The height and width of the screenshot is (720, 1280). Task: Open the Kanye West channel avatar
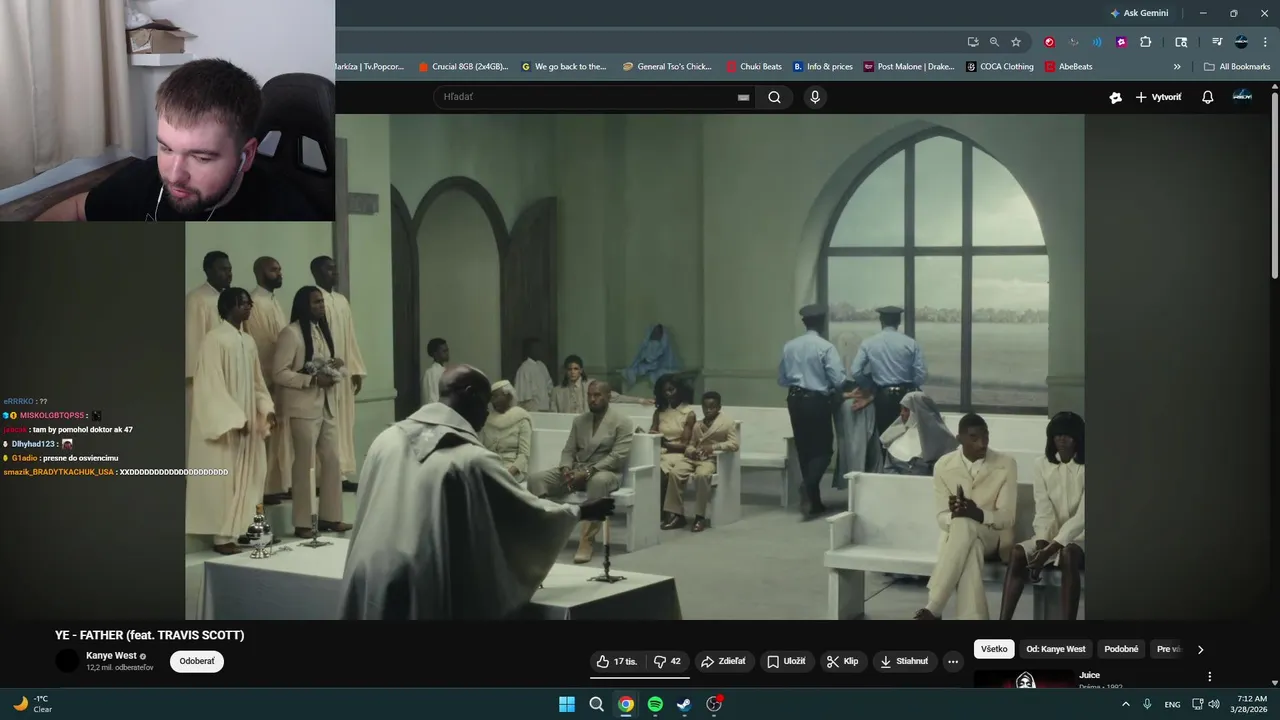coord(67,661)
